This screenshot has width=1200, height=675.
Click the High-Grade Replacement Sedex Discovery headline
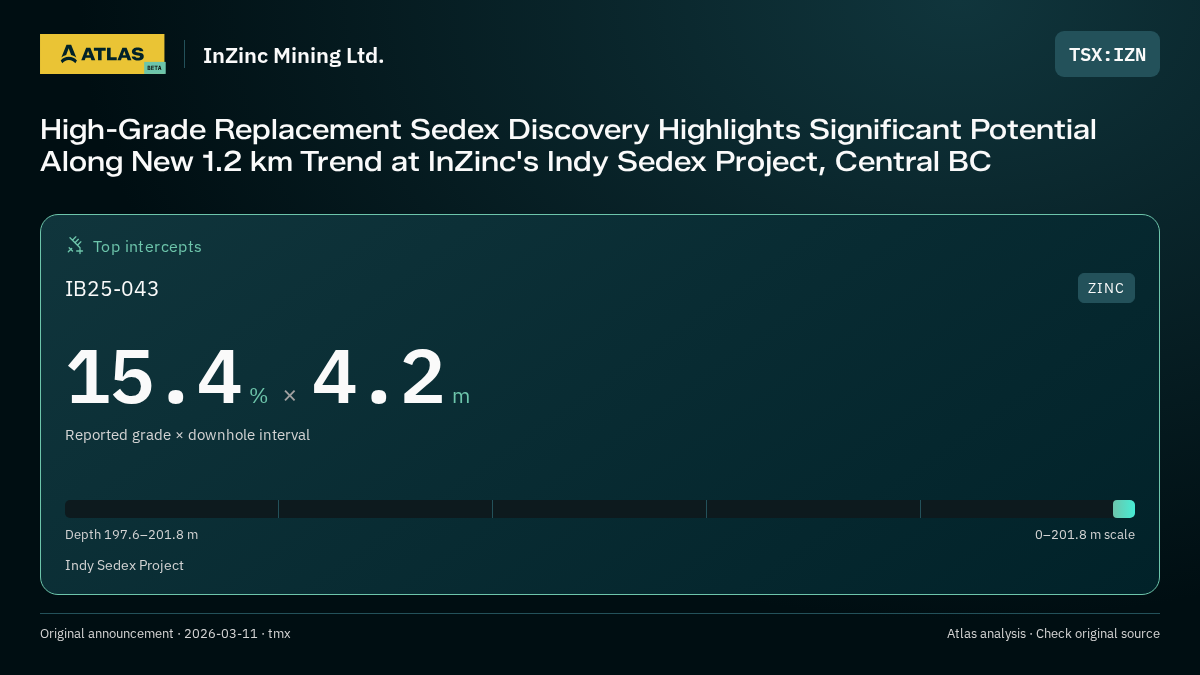(x=568, y=145)
